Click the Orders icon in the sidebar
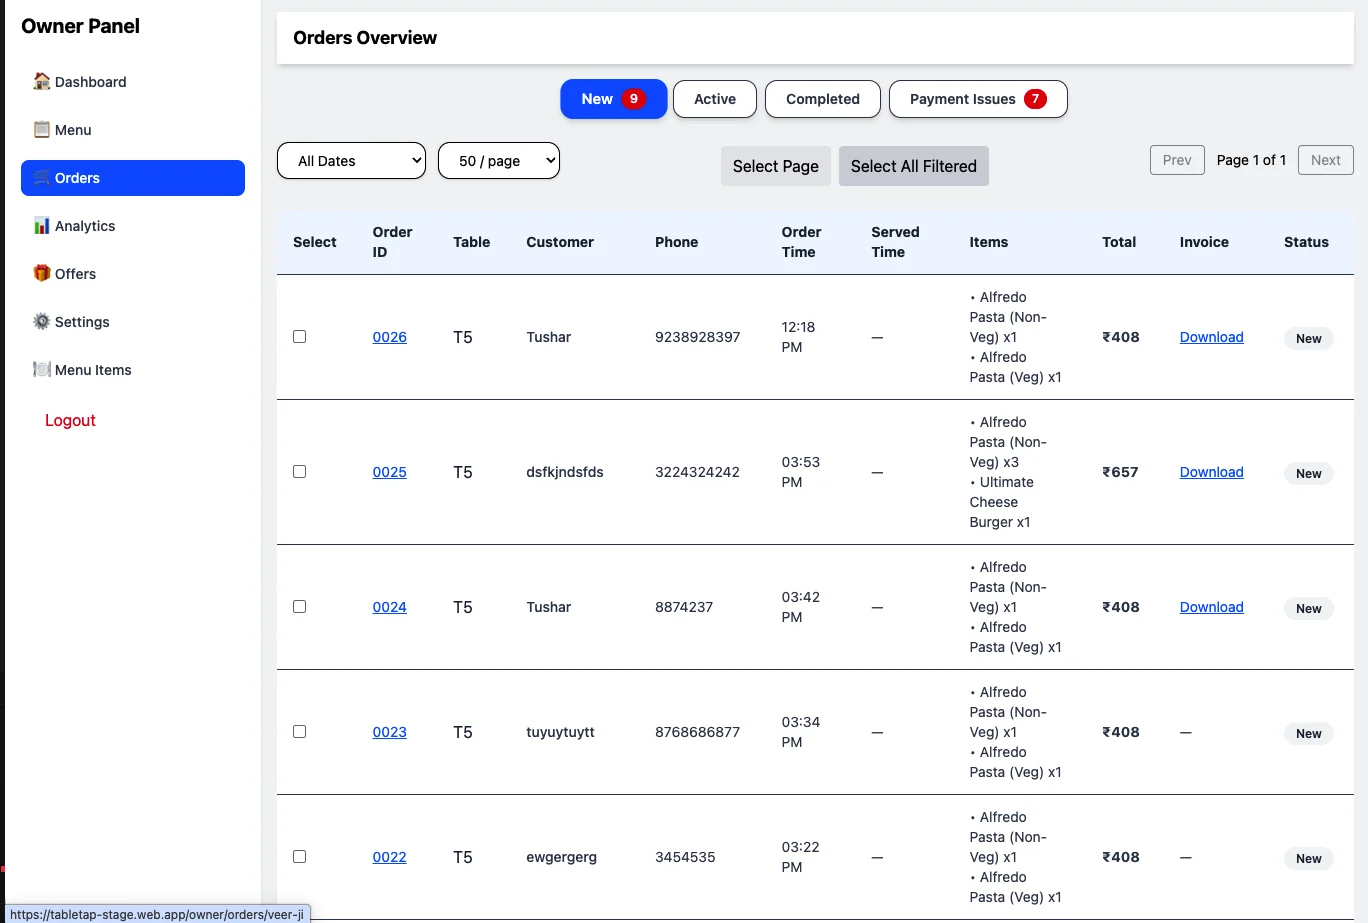Viewport: 1368px width, 923px height. tap(40, 177)
